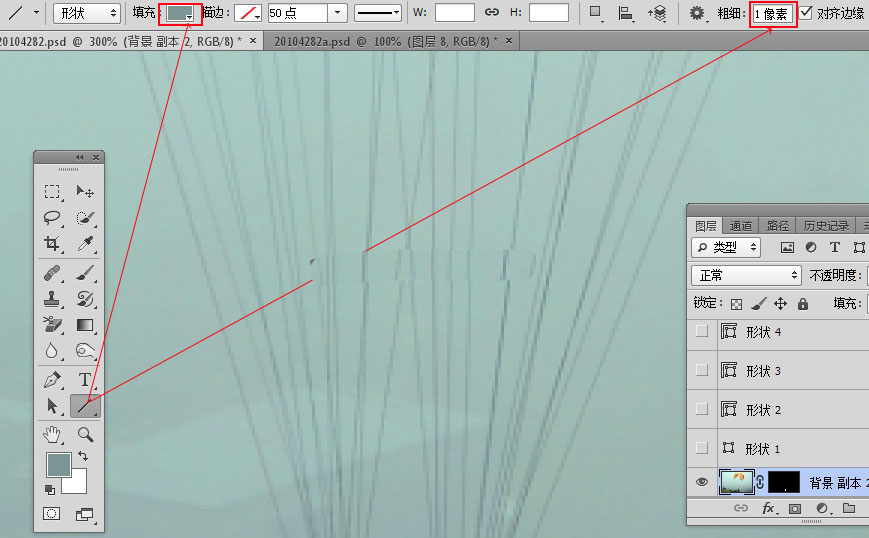Image resolution: width=869 pixels, height=538 pixels.
Task: Activate the Clone Stamp tool
Action: [52, 299]
